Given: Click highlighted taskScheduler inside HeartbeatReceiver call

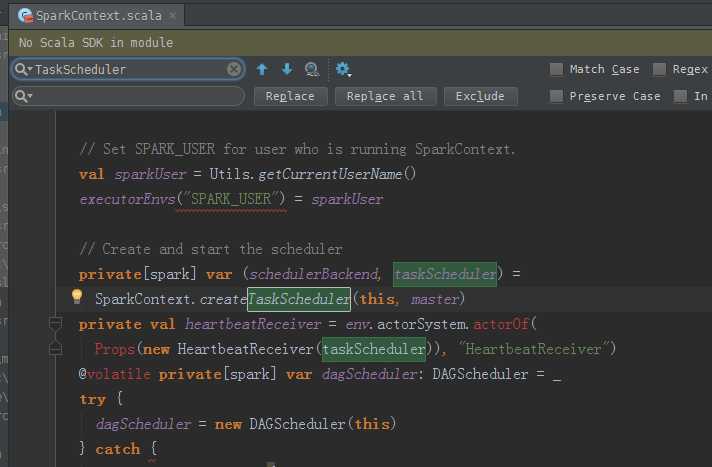Looking at the screenshot, I should pos(374,349).
